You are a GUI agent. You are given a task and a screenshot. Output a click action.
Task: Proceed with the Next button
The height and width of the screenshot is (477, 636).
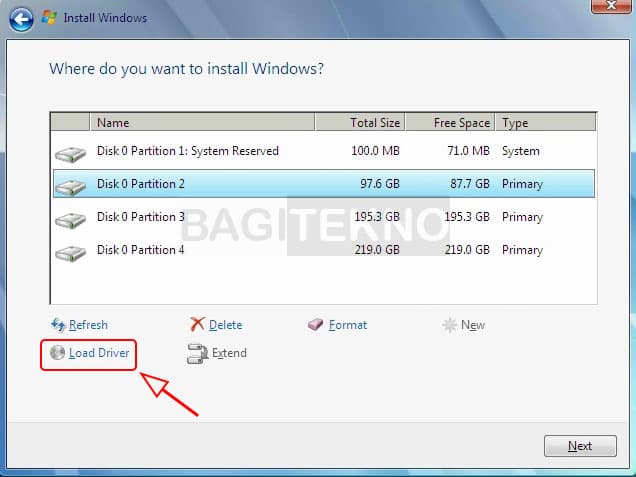(580, 446)
